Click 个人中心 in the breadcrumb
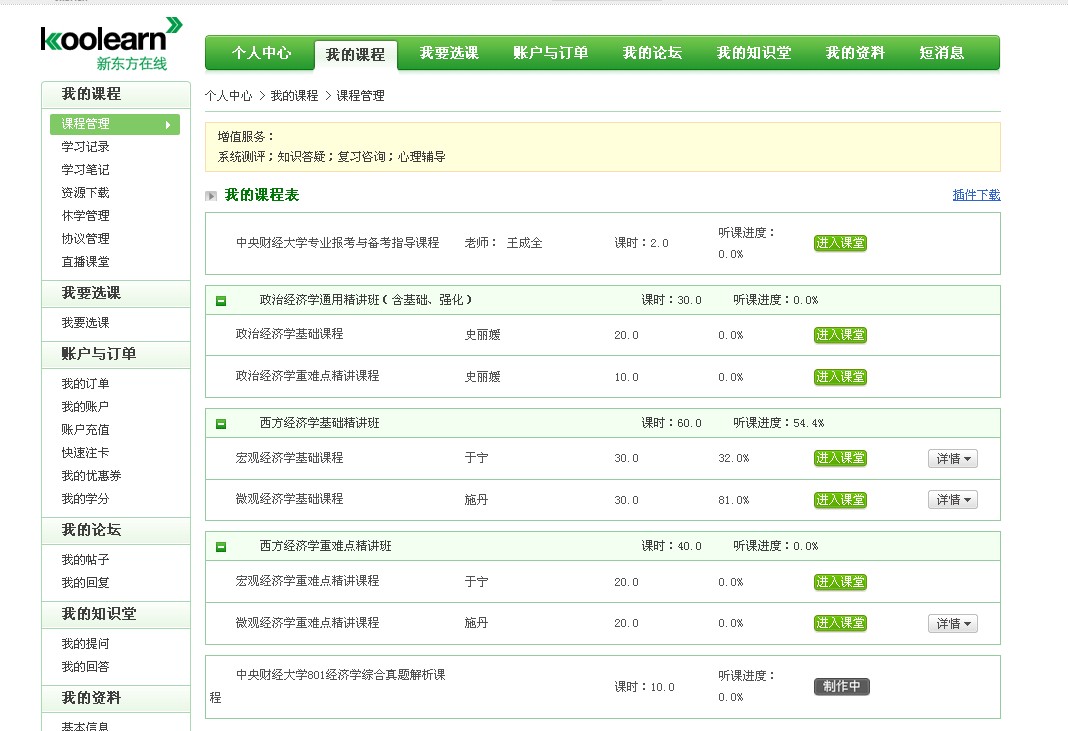1068x731 pixels. point(228,96)
